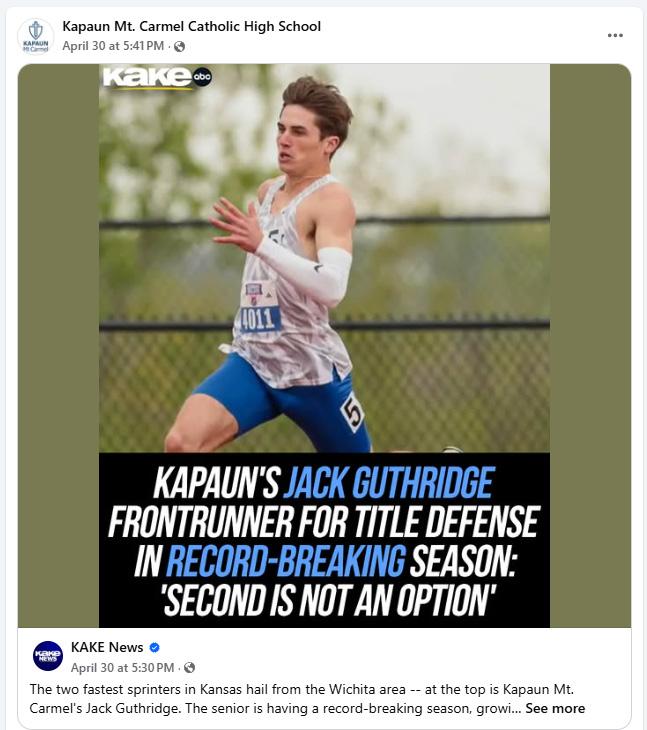Click the hip number 5 tag on shorts

click(x=352, y=413)
